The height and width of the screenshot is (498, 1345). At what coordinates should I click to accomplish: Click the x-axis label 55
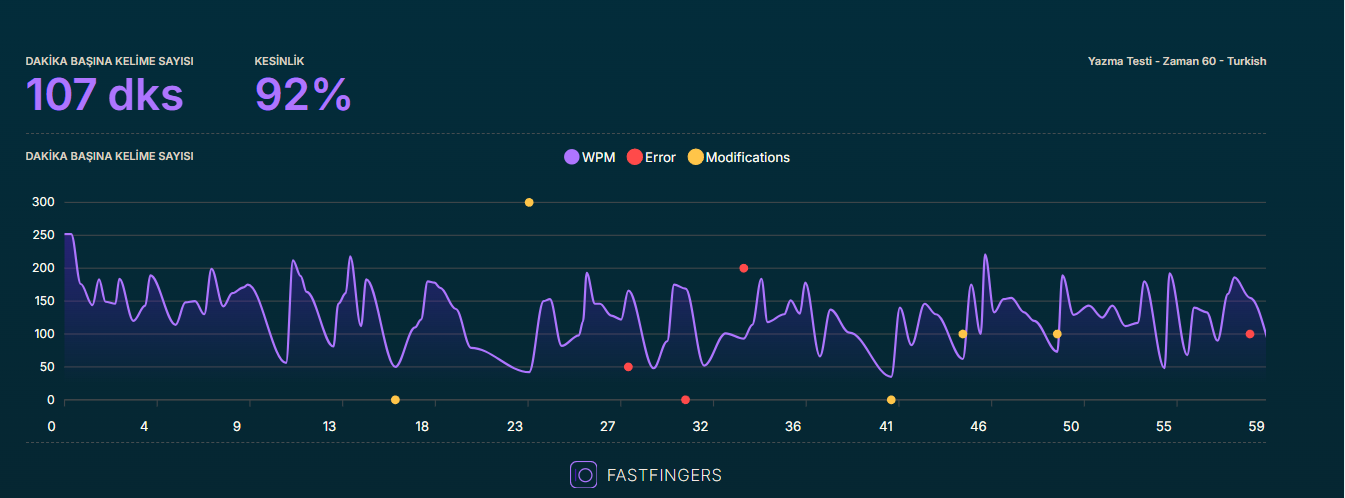point(1164,426)
